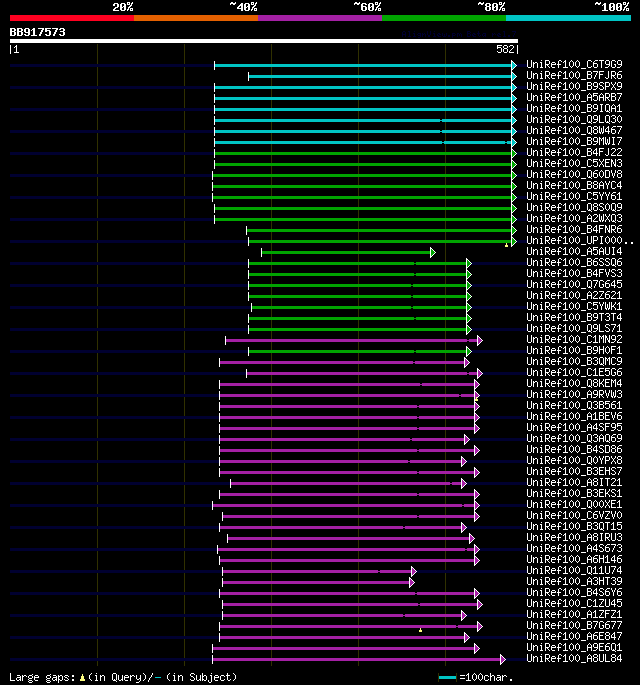Click the arrowhead ending the UniRef100_A8UL84 alignment

[x=503, y=659]
